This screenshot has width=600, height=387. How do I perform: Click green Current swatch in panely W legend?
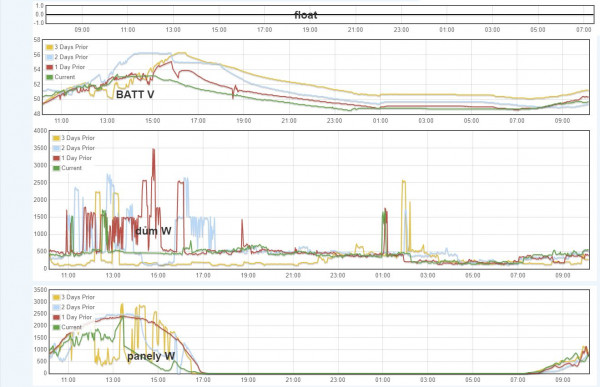pyautogui.click(x=56, y=327)
